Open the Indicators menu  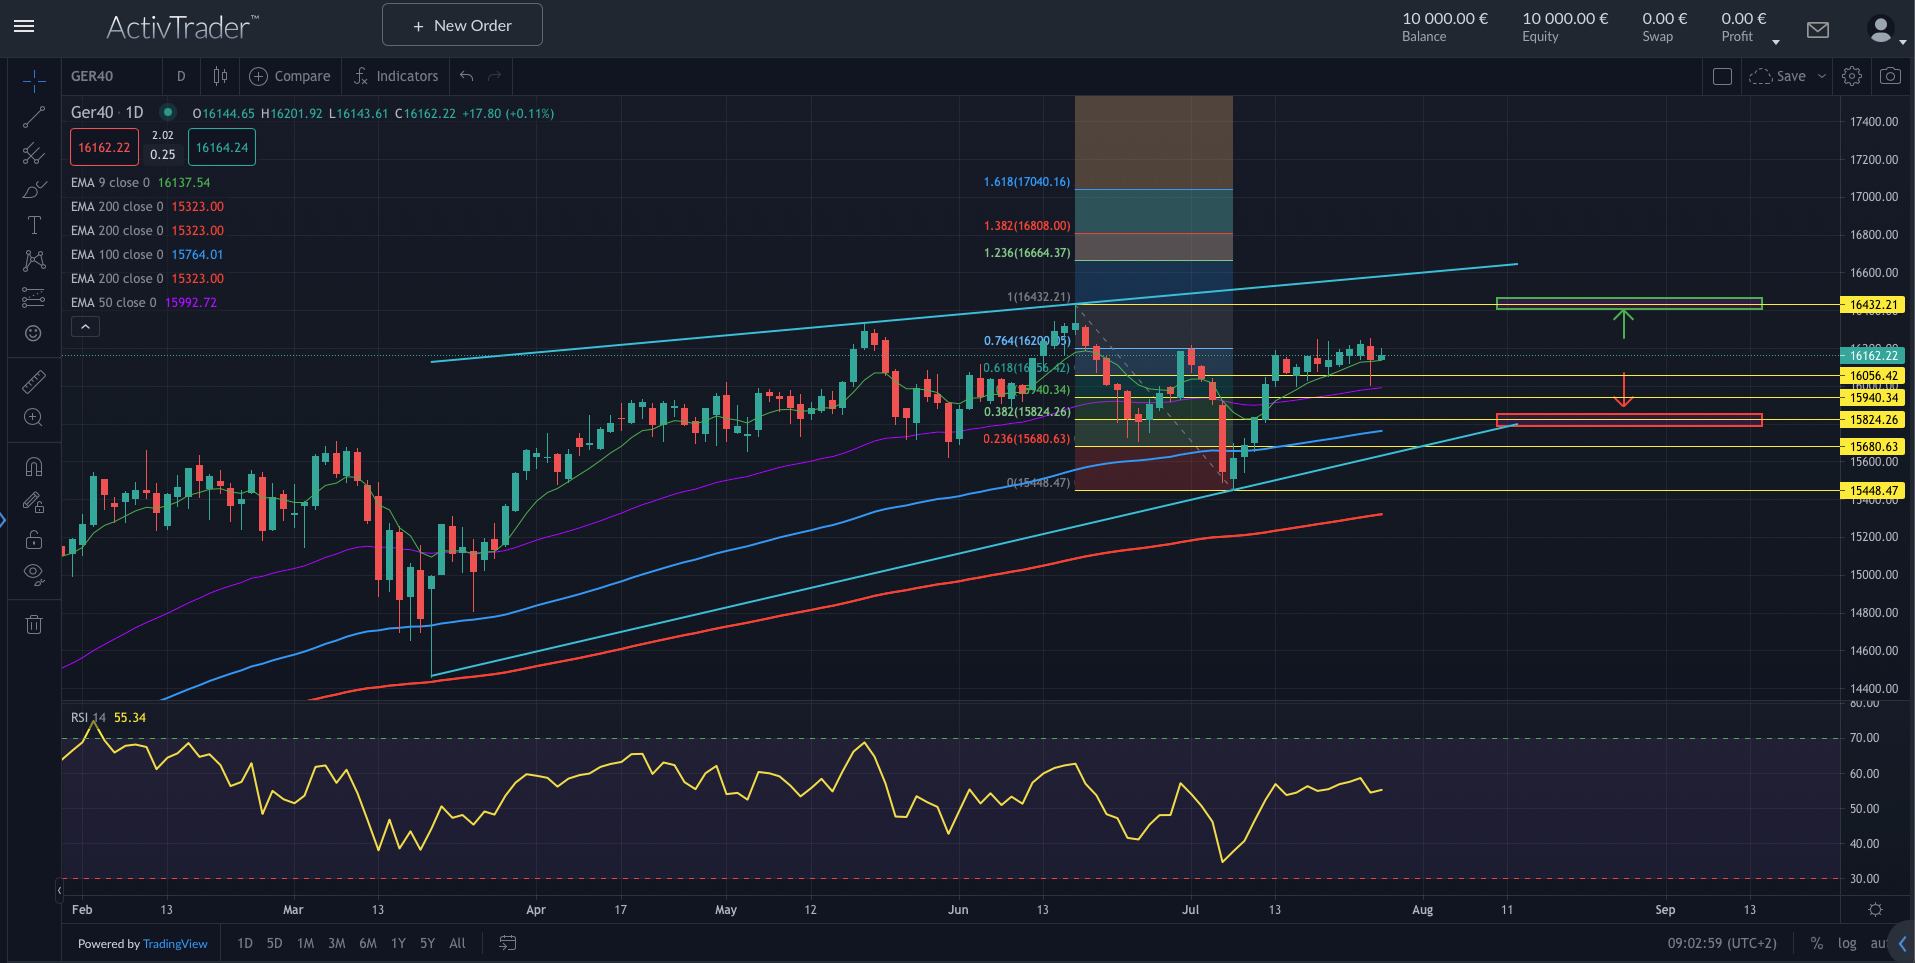click(x=396, y=76)
